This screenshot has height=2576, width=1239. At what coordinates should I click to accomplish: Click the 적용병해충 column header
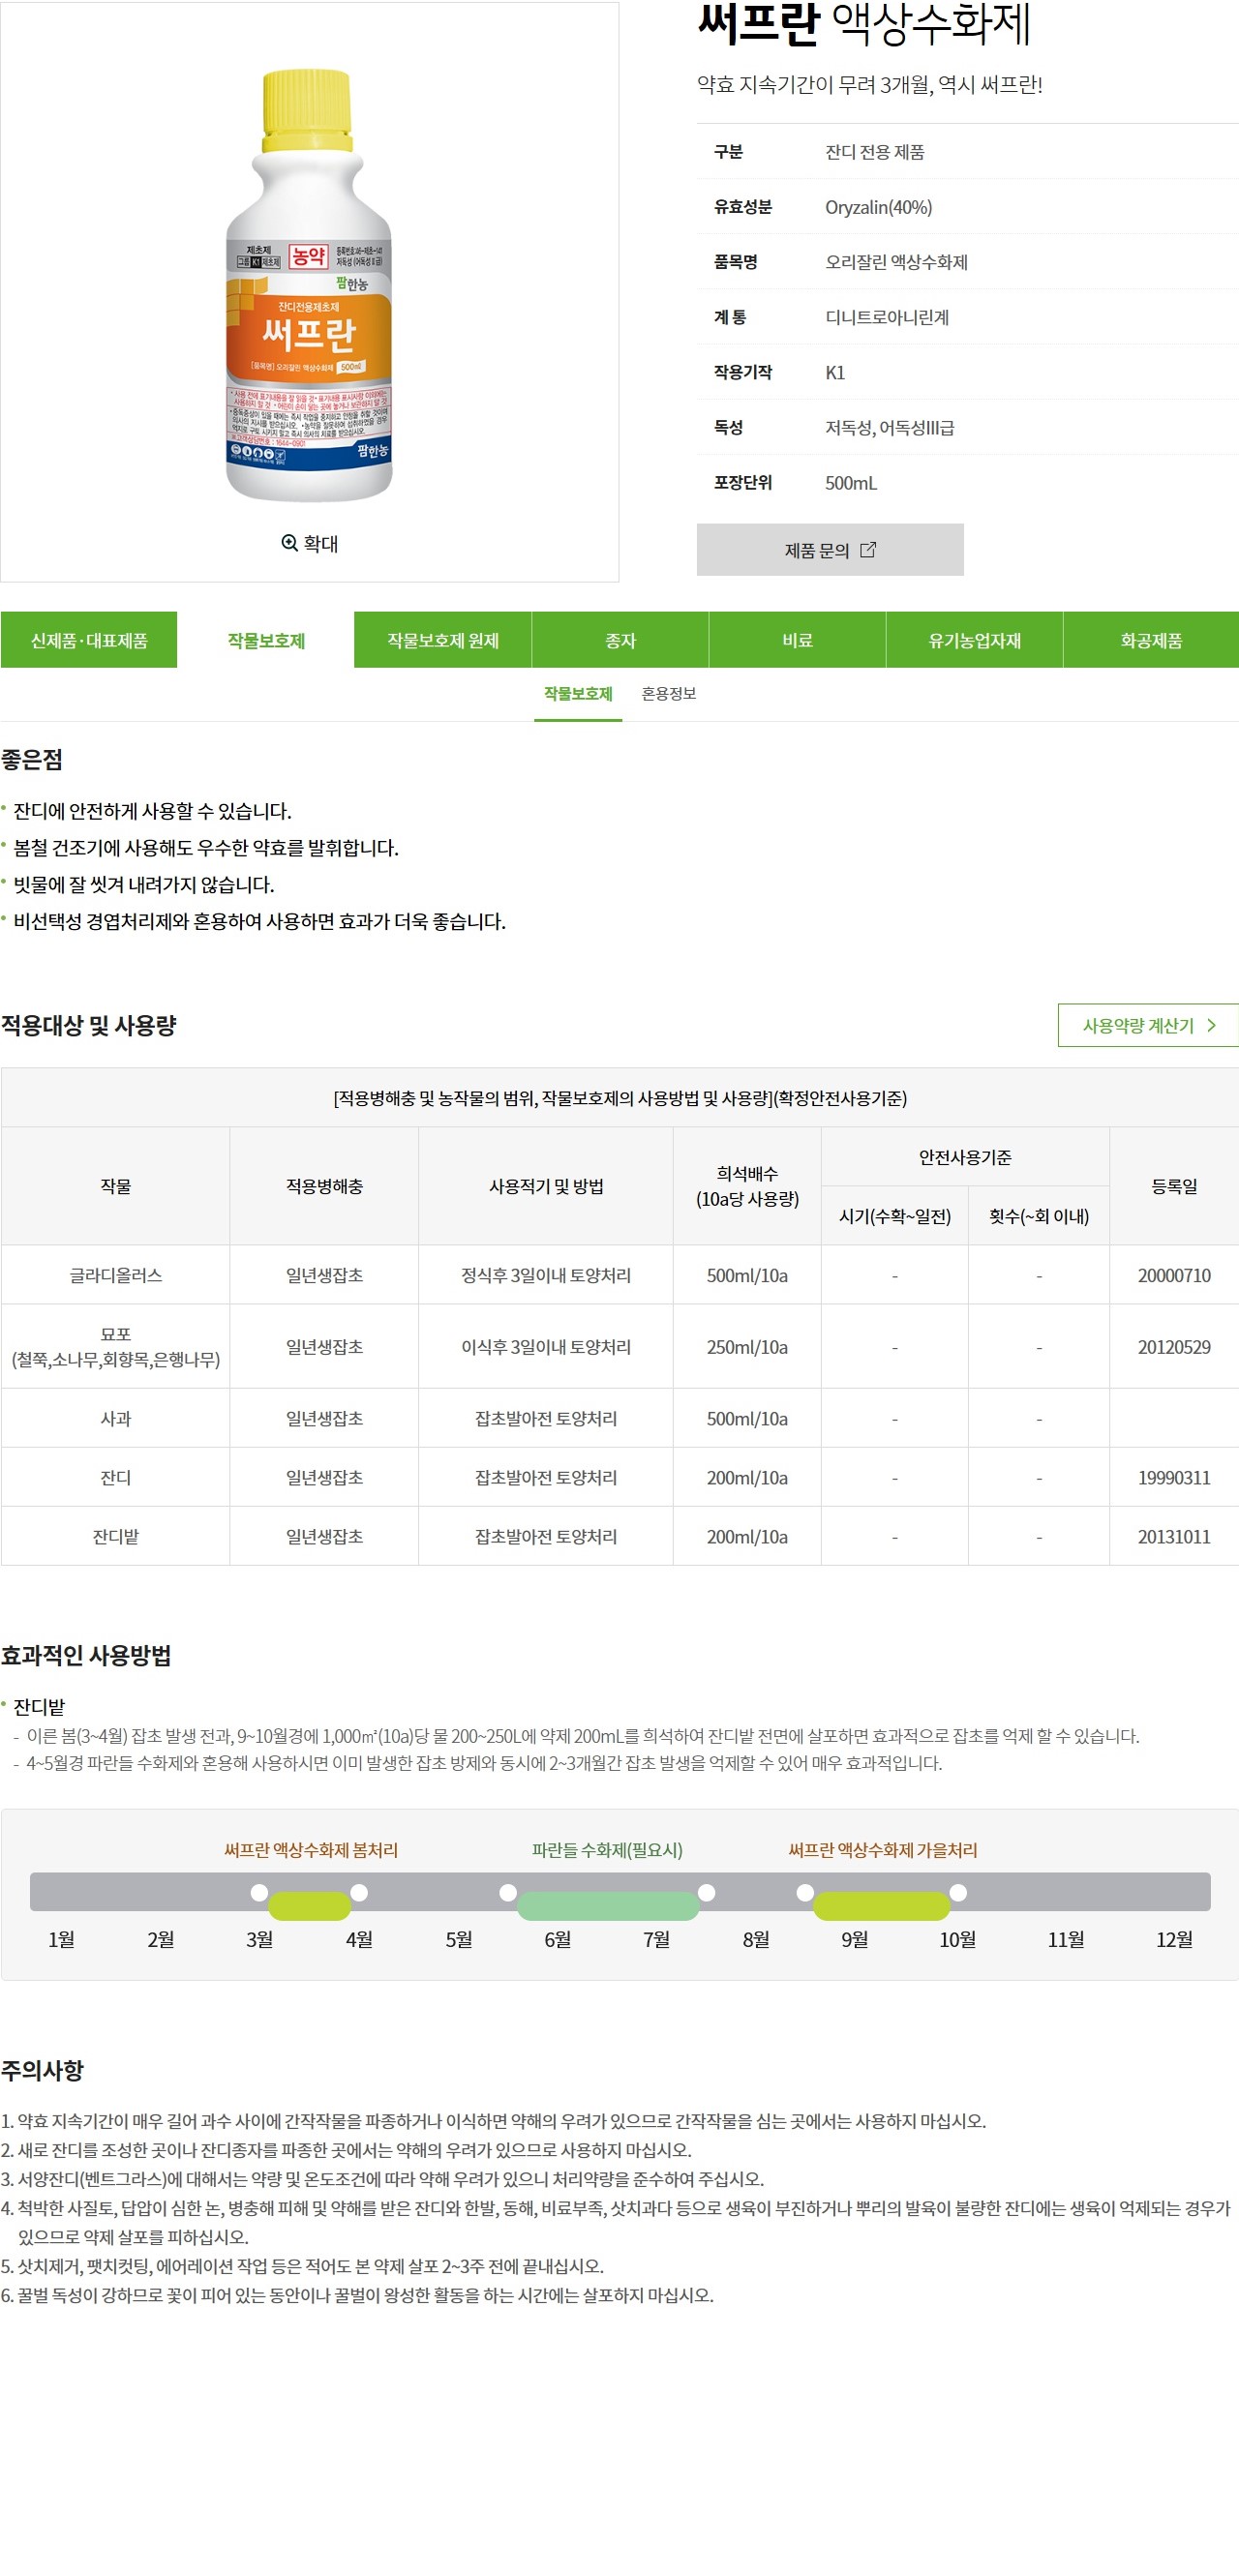pyautogui.click(x=324, y=1186)
